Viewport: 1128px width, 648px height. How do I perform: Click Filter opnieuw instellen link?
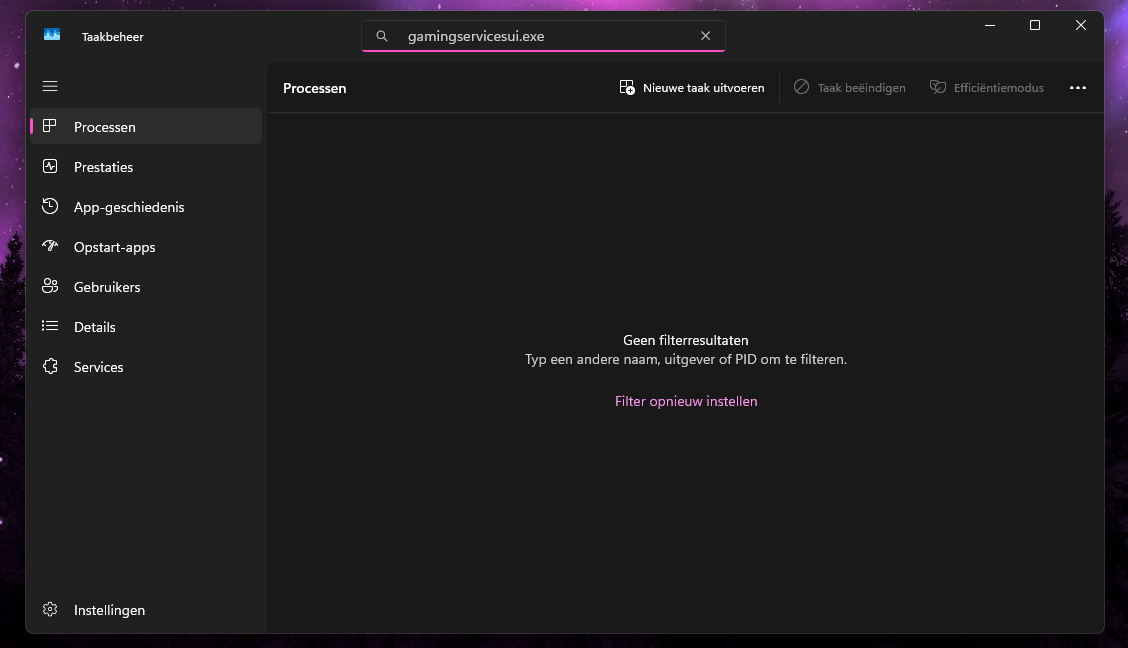[x=686, y=401]
